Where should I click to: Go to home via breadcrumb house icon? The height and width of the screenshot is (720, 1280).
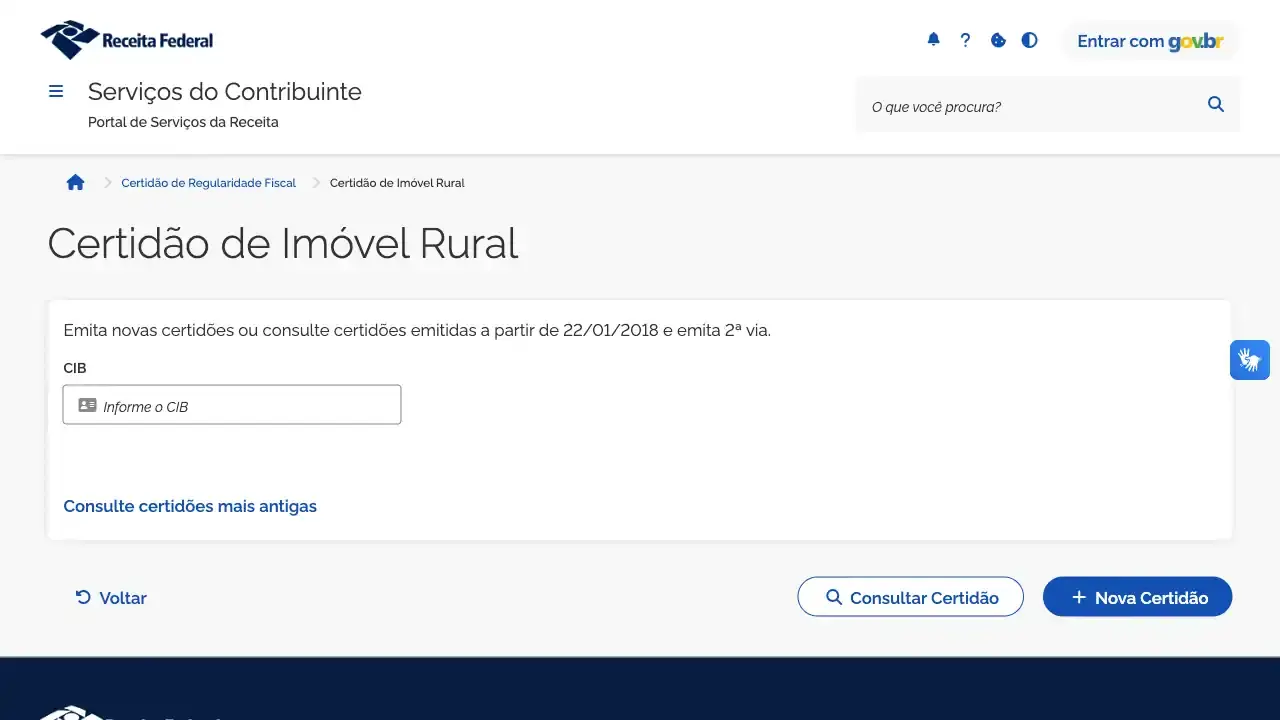click(75, 182)
